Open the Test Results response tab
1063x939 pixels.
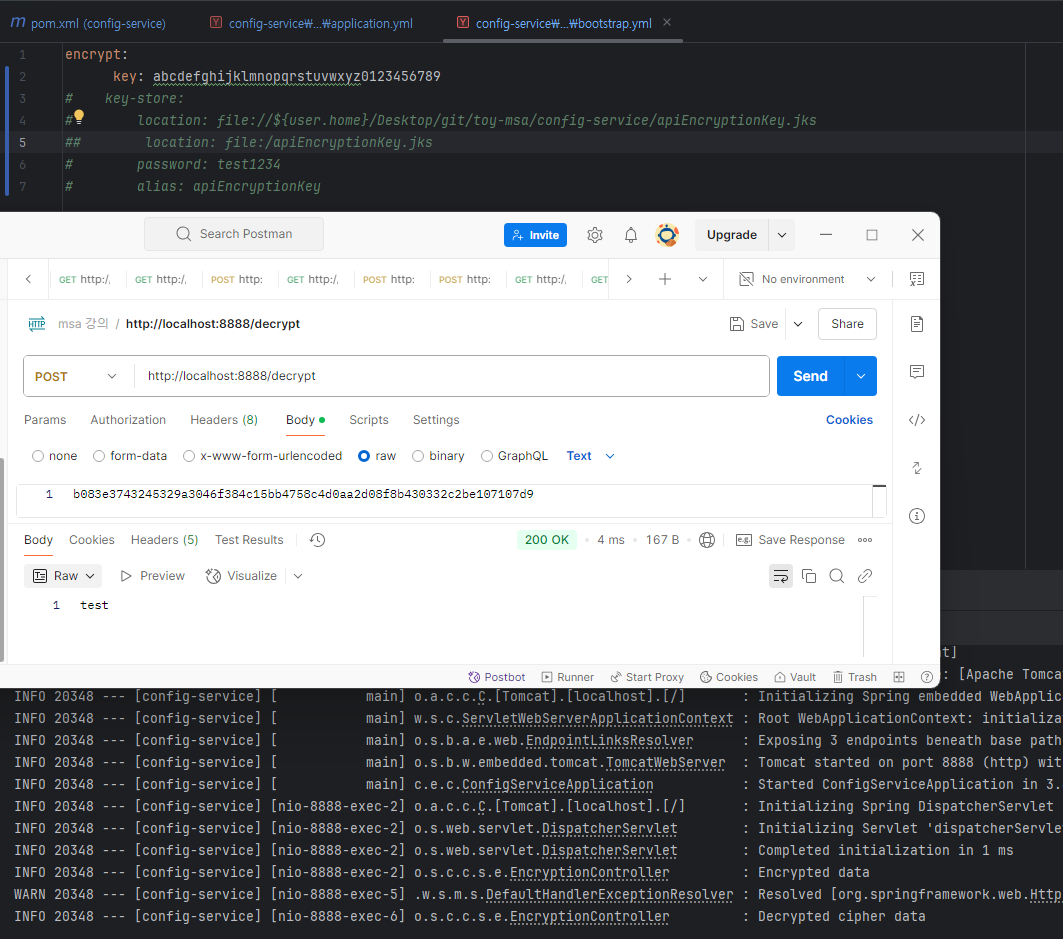point(249,540)
